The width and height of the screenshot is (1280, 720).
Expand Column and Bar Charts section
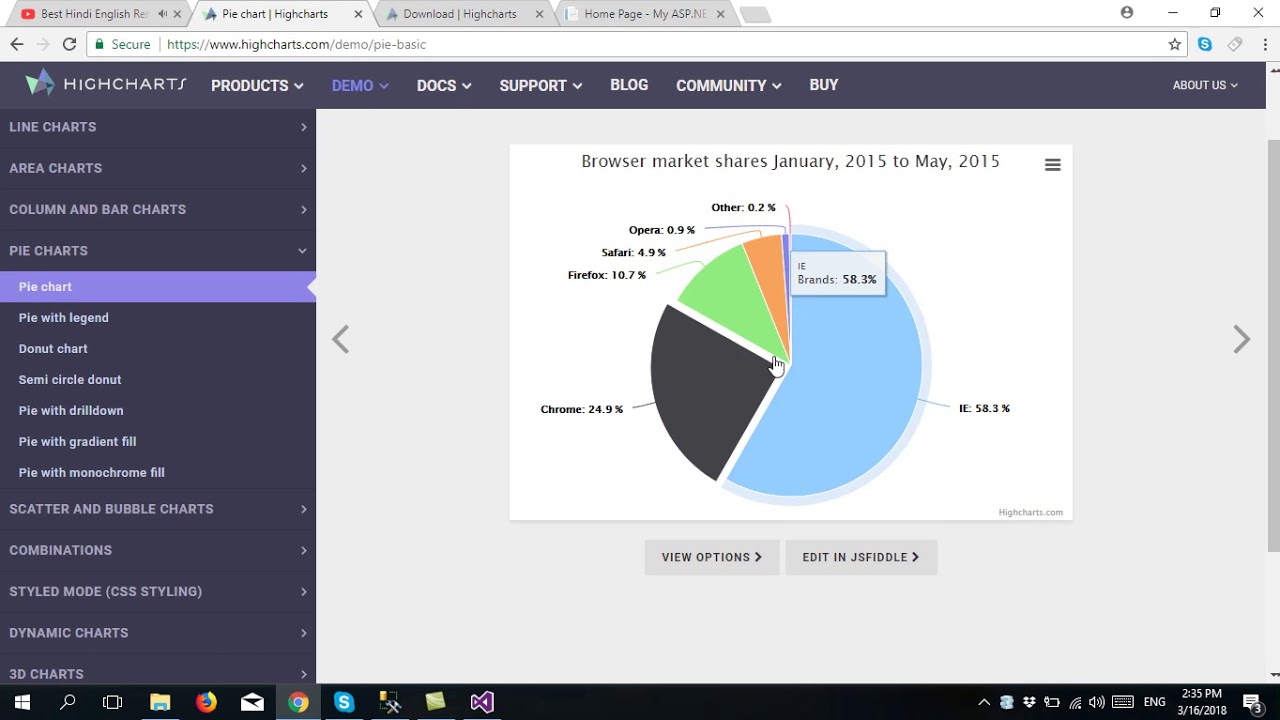click(158, 209)
